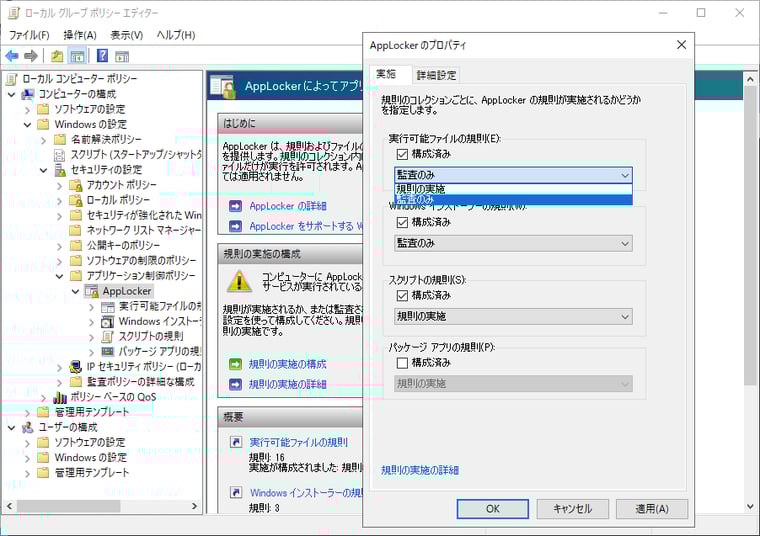Screen dimensions: 760x536
Task: Open the ヘルプ(H) menu
Action: point(175,35)
